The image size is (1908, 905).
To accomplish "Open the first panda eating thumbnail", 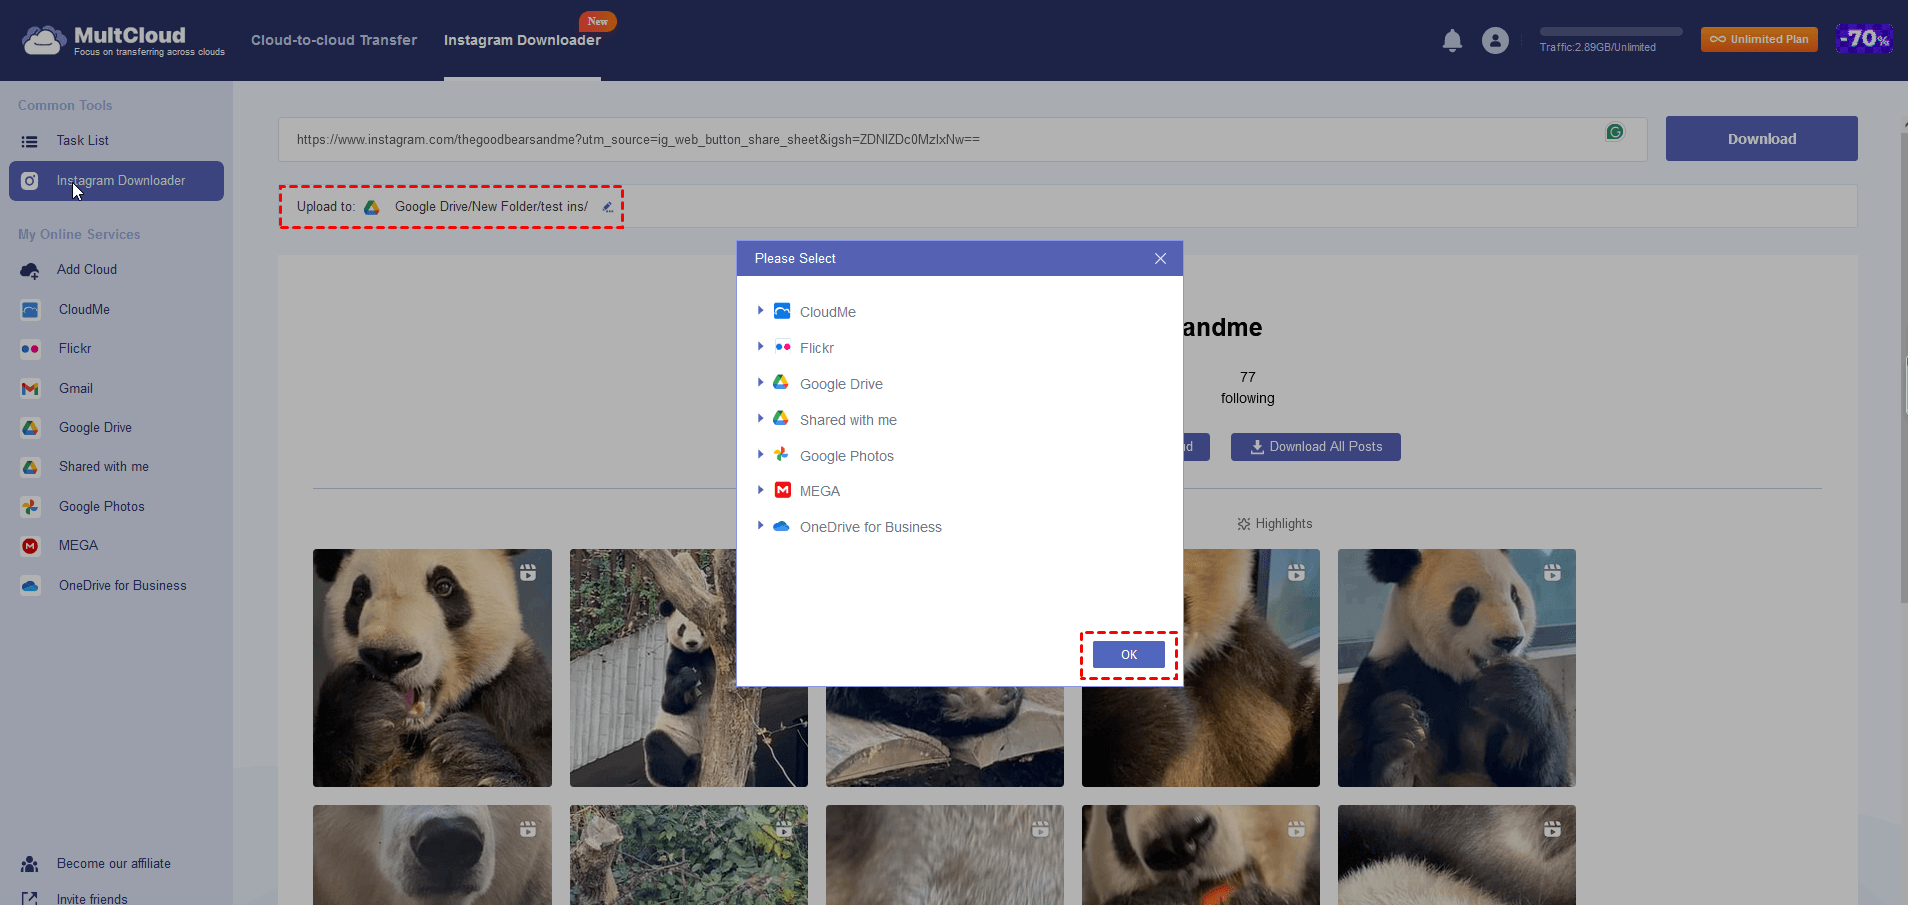I will [432, 668].
